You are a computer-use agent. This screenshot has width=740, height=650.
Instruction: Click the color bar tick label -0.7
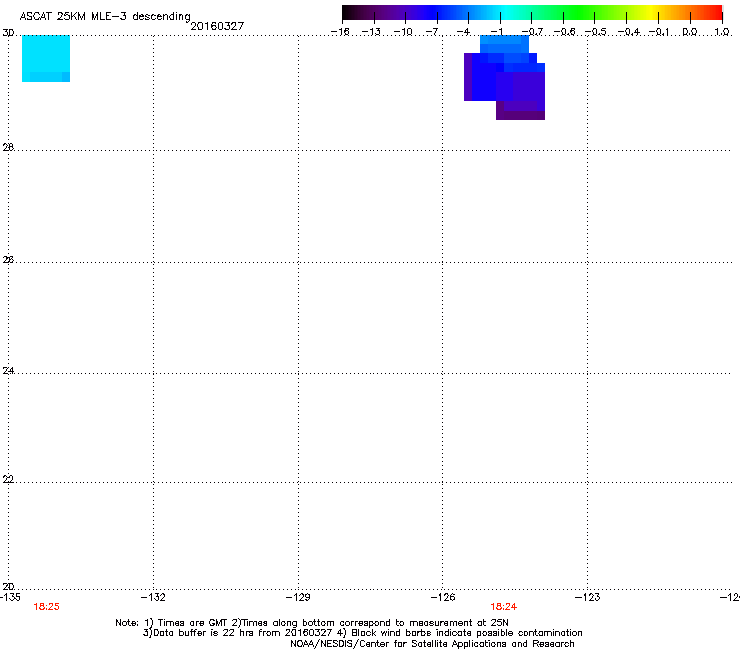pyautogui.click(x=532, y=32)
